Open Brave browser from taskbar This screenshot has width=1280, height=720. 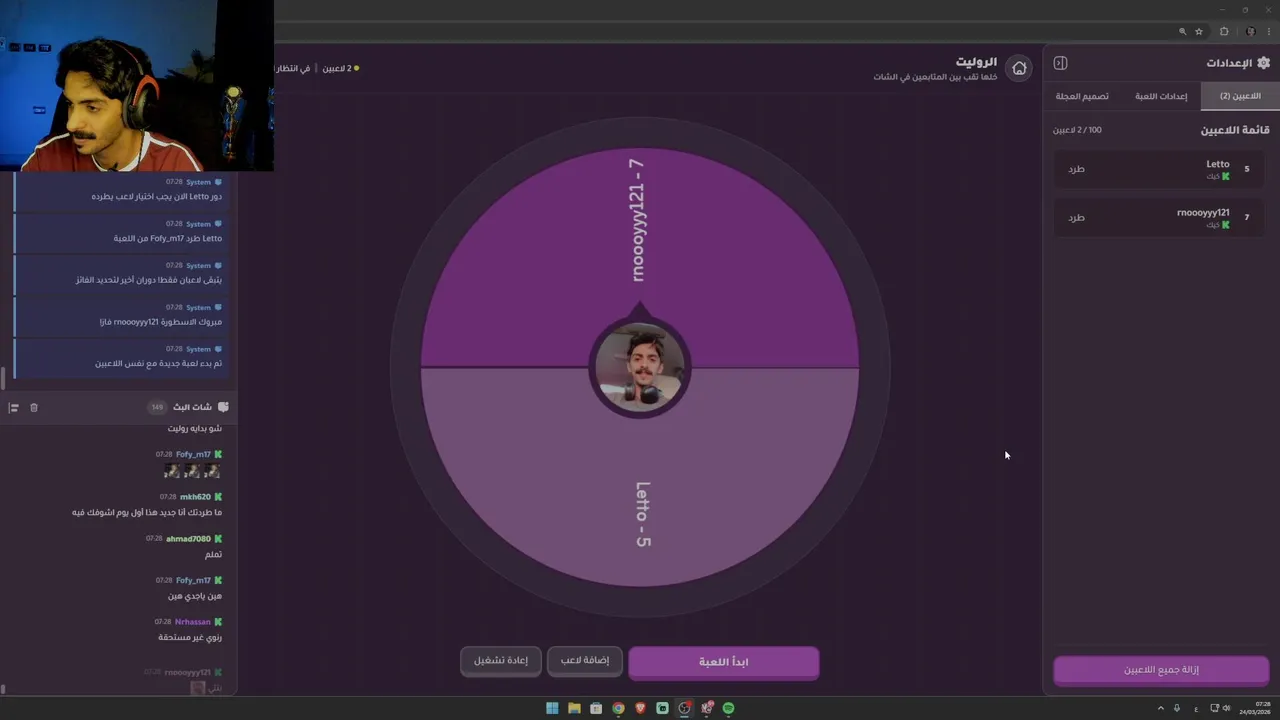click(640, 708)
